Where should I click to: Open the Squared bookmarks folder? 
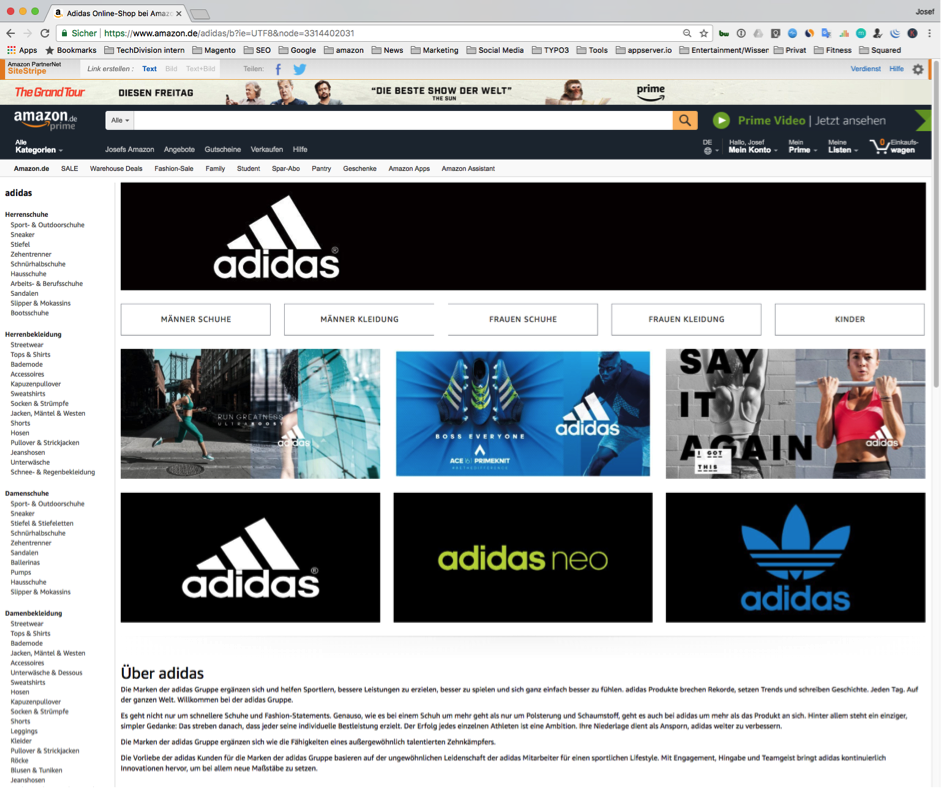[x=880, y=50]
